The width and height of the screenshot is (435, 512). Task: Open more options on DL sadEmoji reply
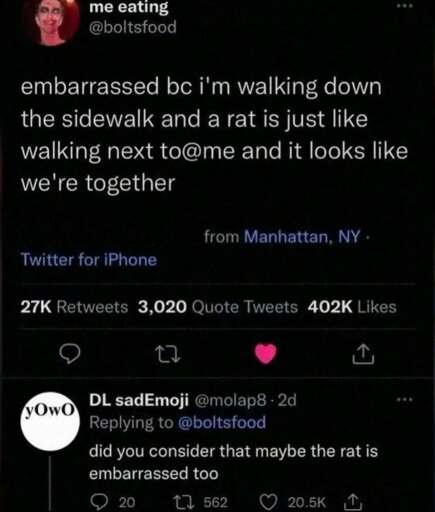click(405, 399)
